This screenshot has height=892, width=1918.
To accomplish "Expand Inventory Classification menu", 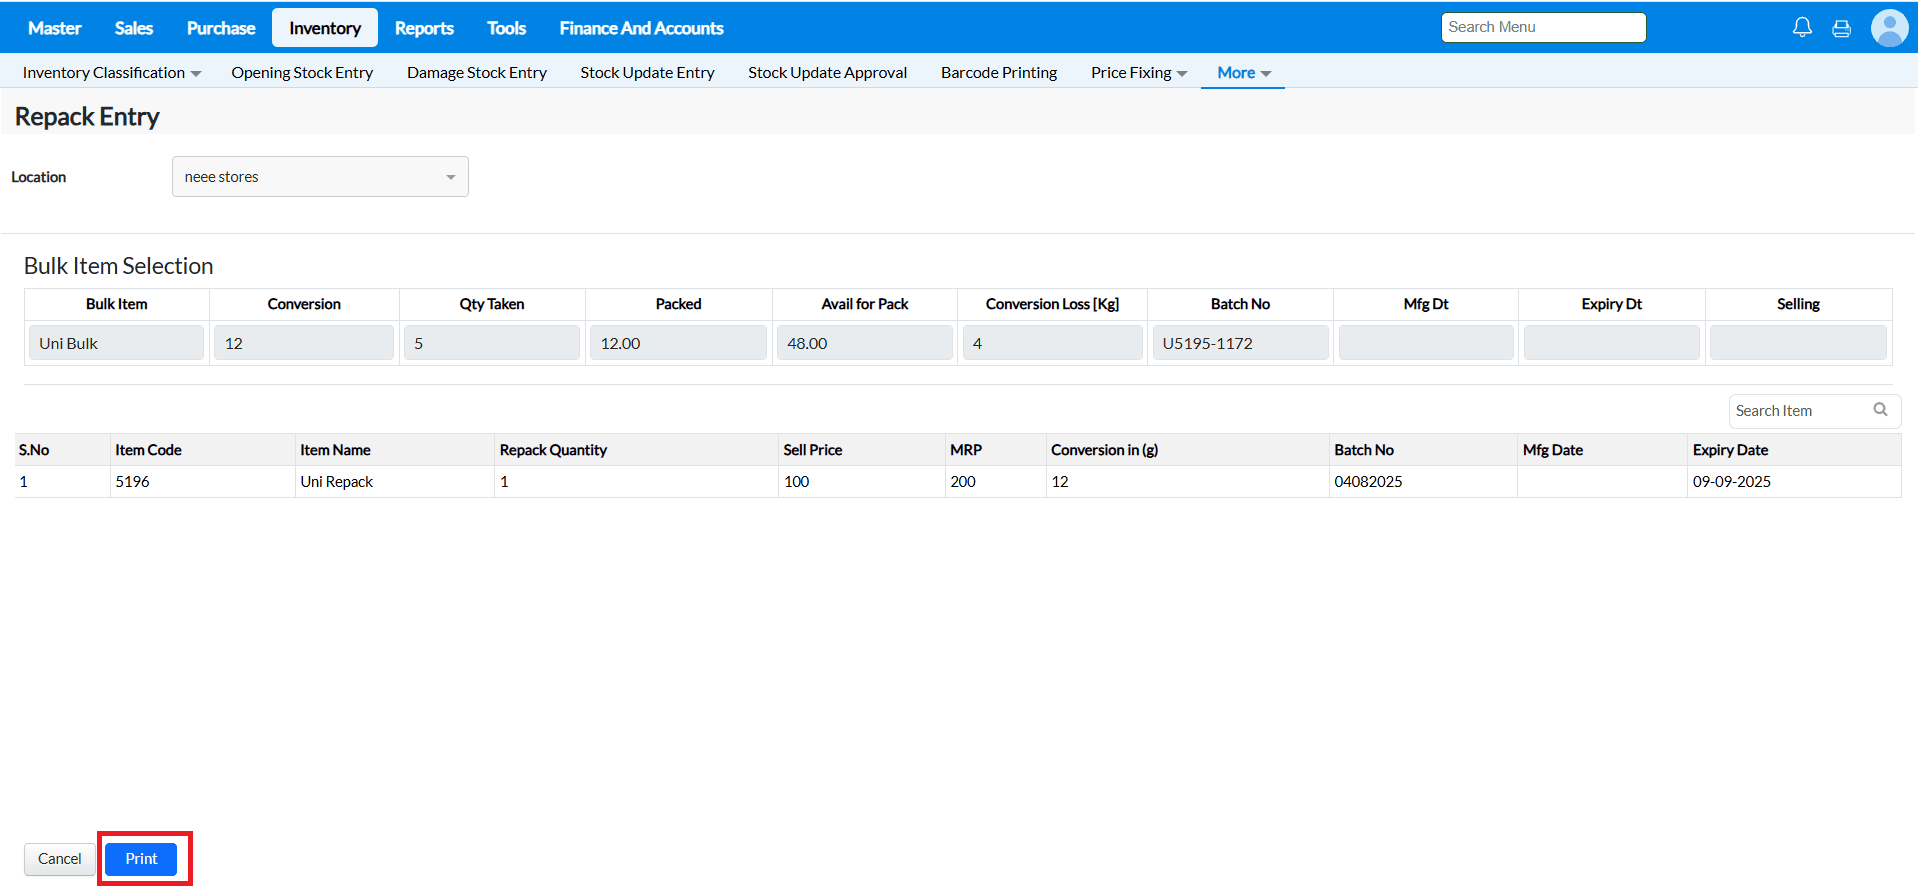I will (111, 73).
